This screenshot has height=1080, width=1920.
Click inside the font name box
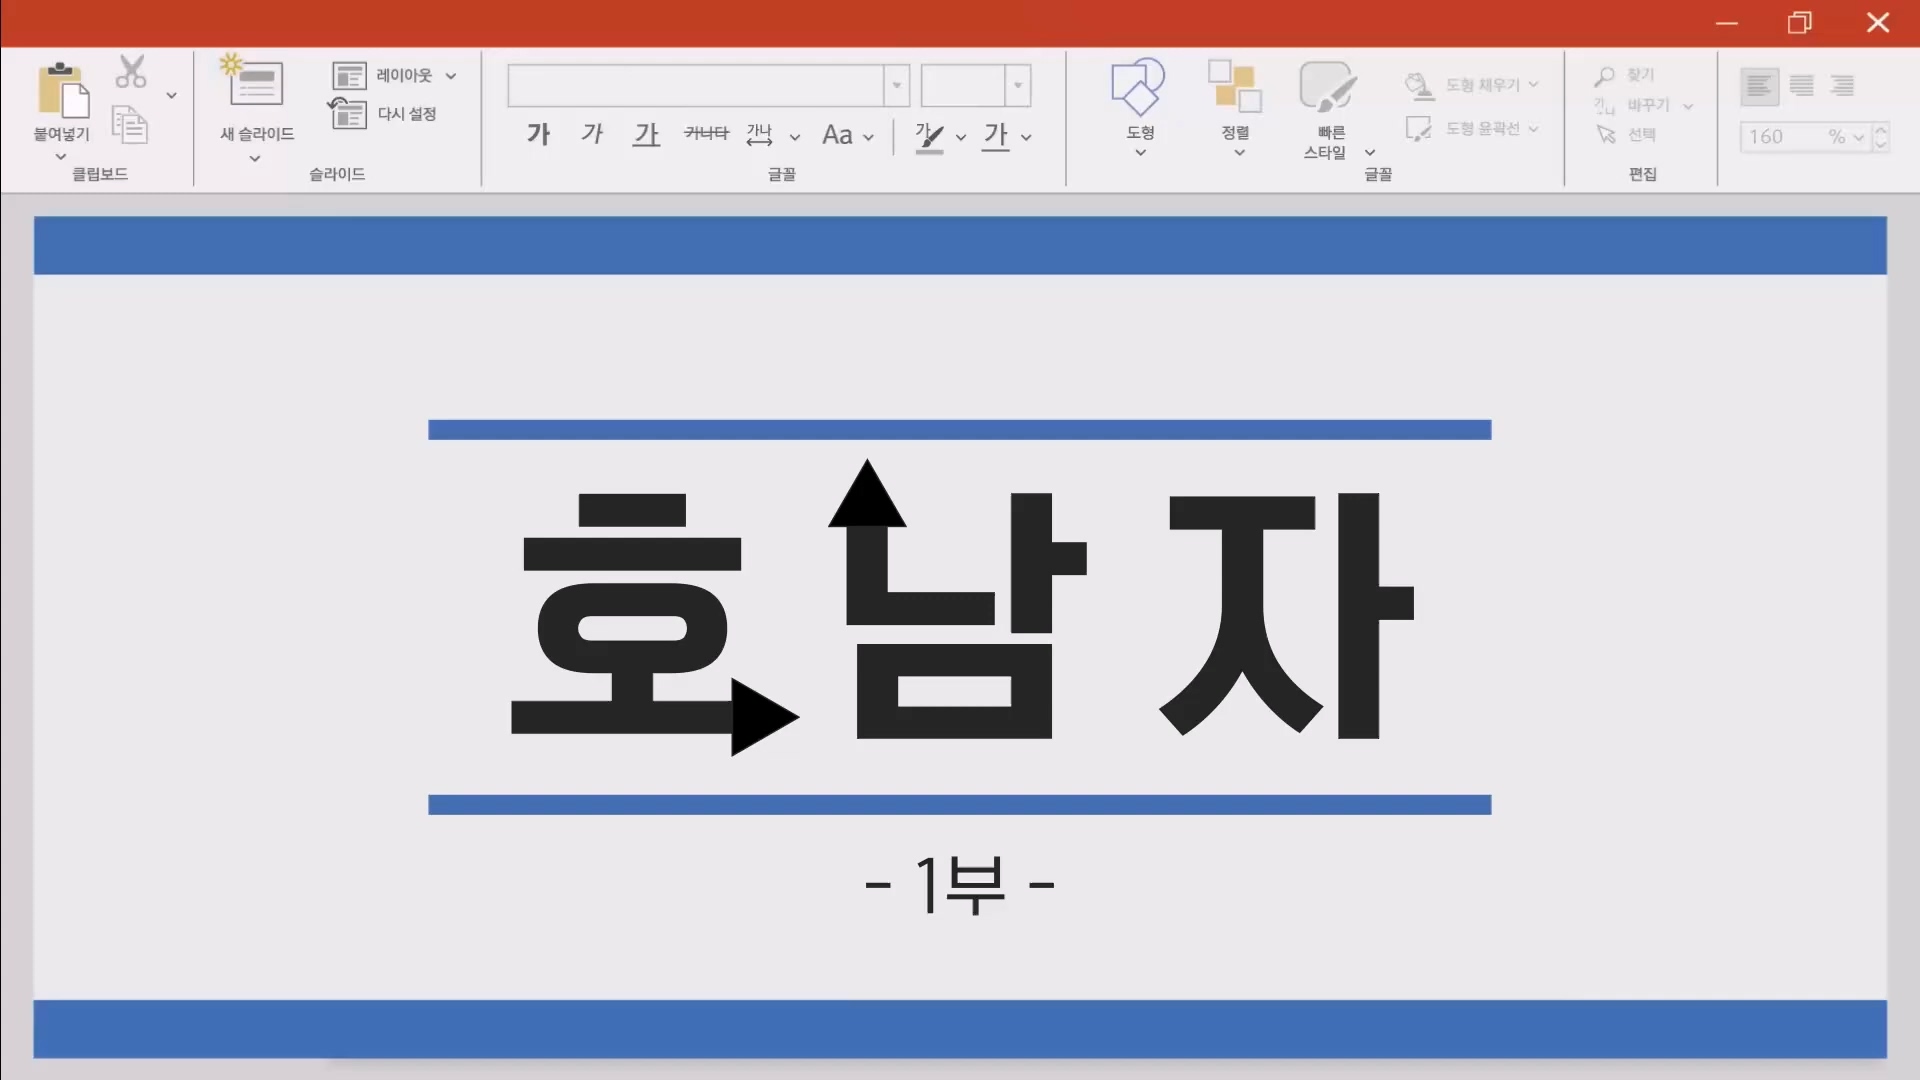(700, 86)
